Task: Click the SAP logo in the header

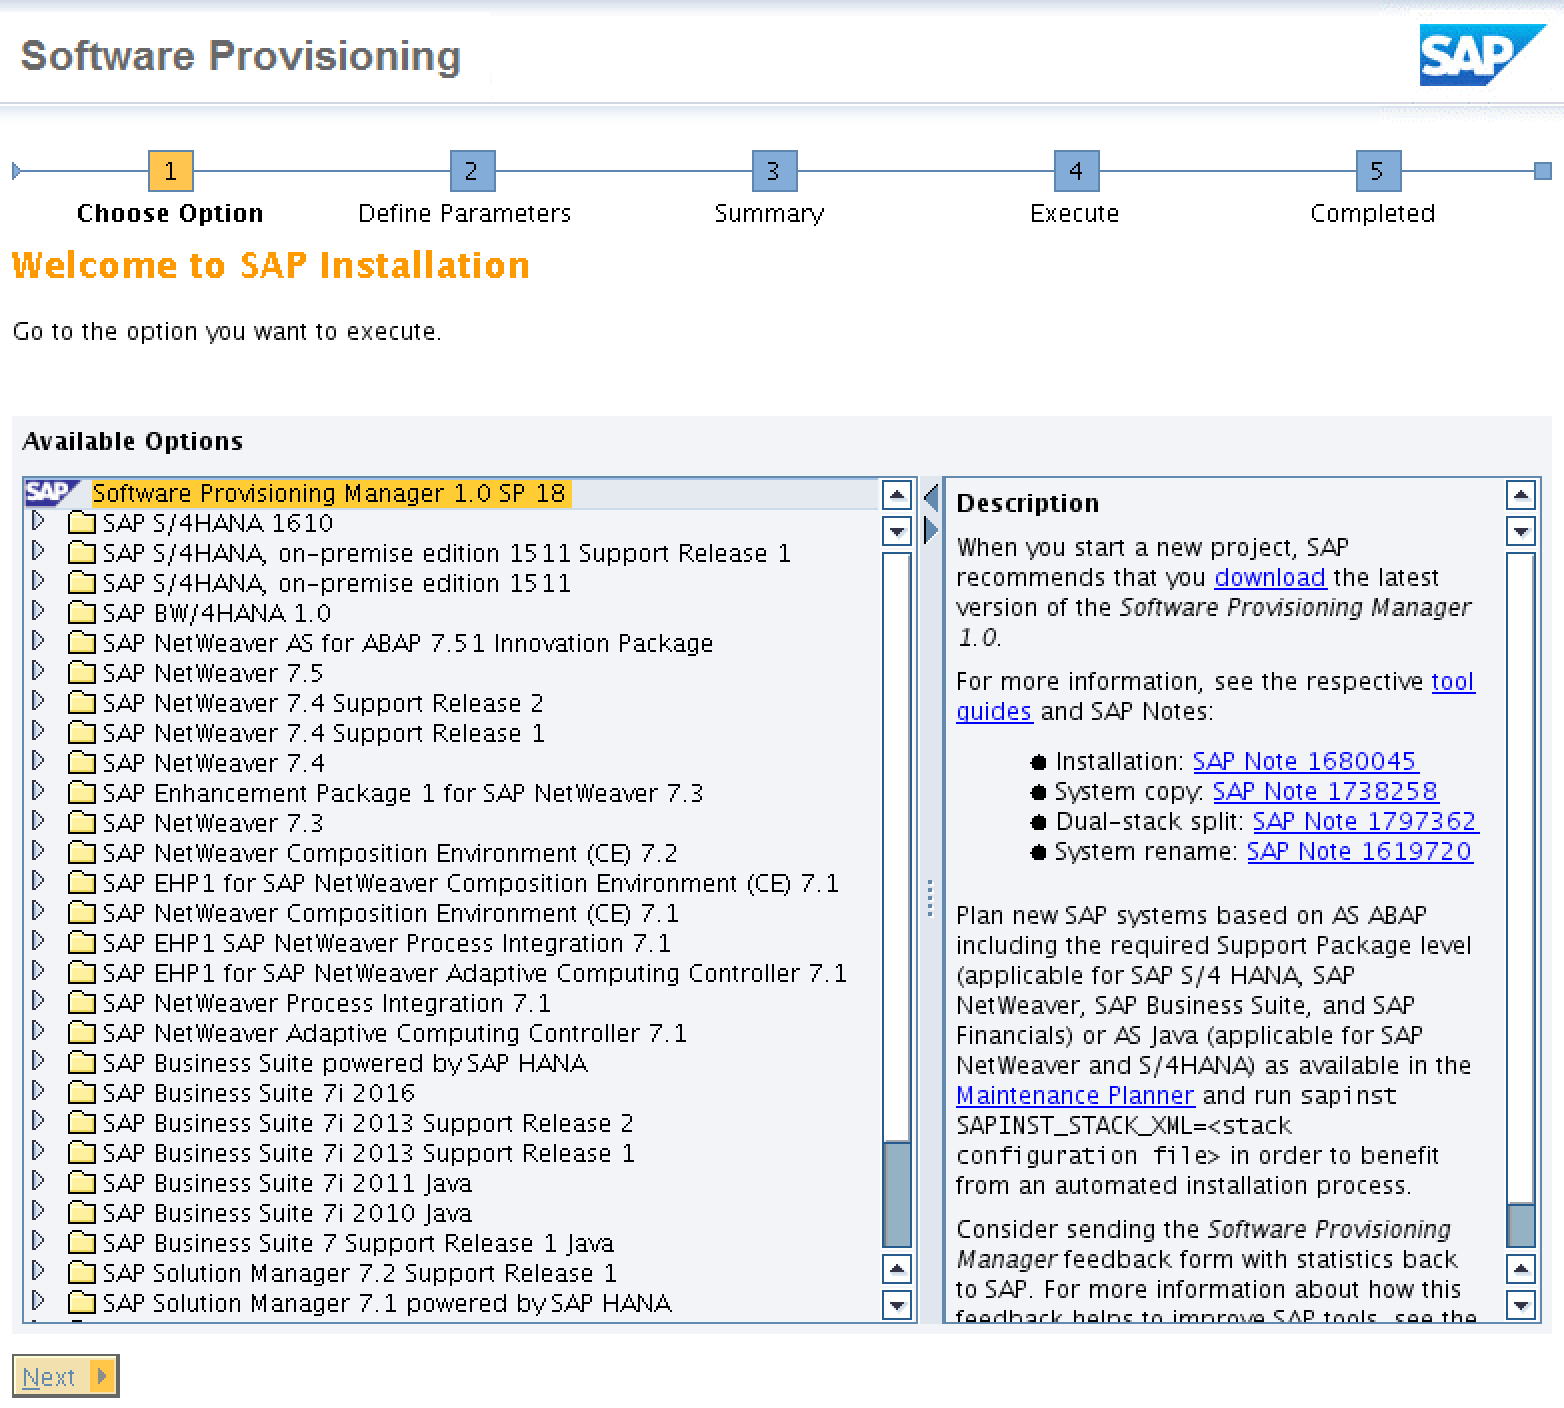Action: coord(1482,55)
